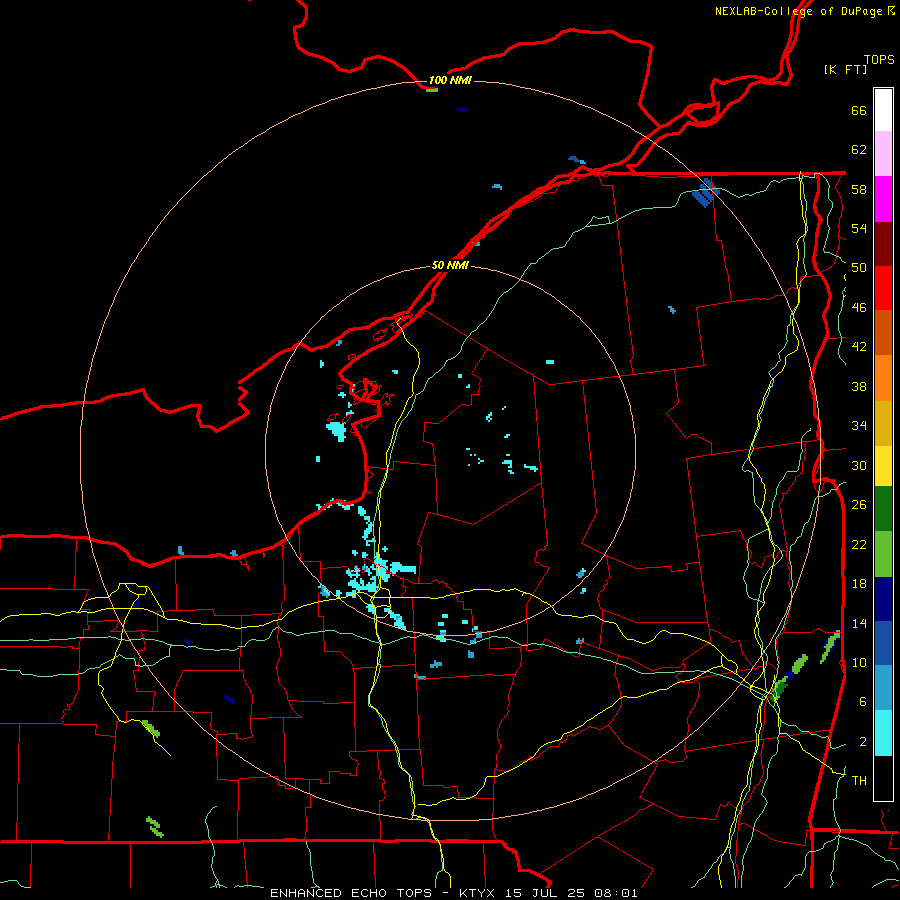Select the magenta band on the tops scale
This screenshot has height=900, width=900.
(883, 199)
